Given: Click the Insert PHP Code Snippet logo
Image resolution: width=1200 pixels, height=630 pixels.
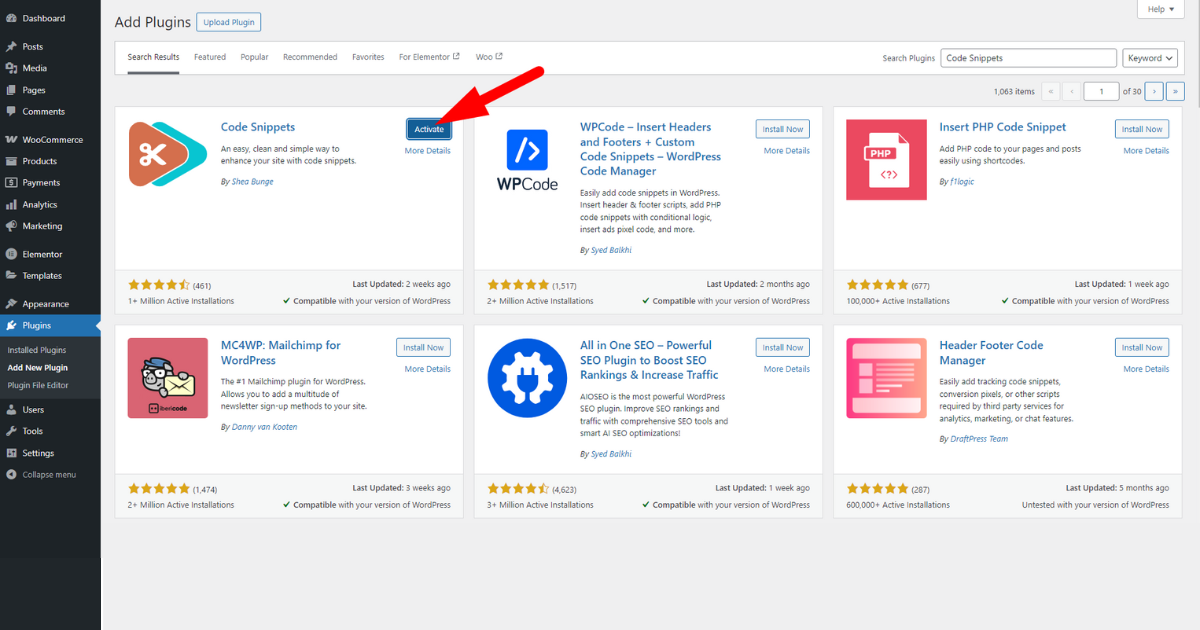Looking at the screenshot, I should tap(886, 160).
